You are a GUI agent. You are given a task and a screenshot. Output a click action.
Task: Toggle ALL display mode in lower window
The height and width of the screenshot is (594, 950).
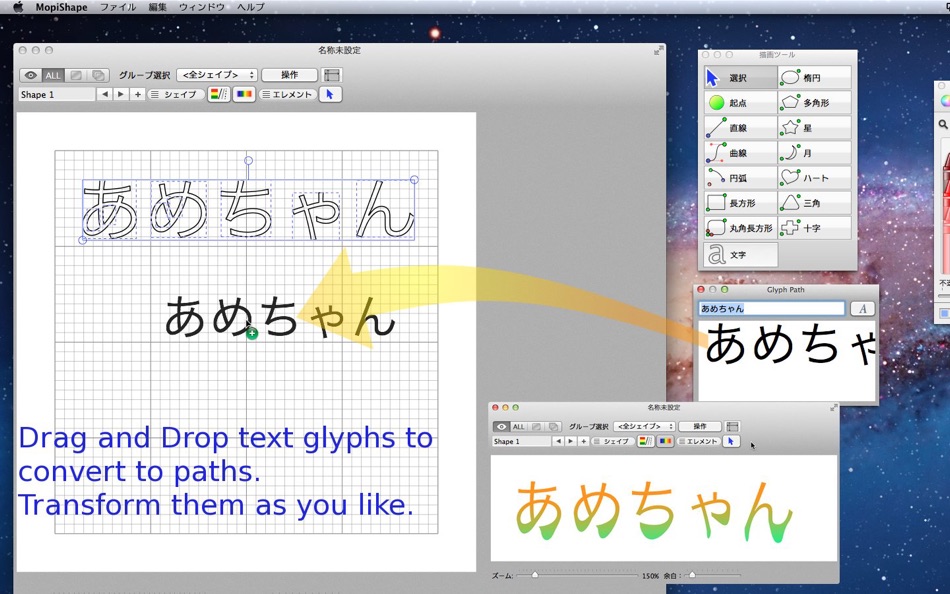click(519, 427)
